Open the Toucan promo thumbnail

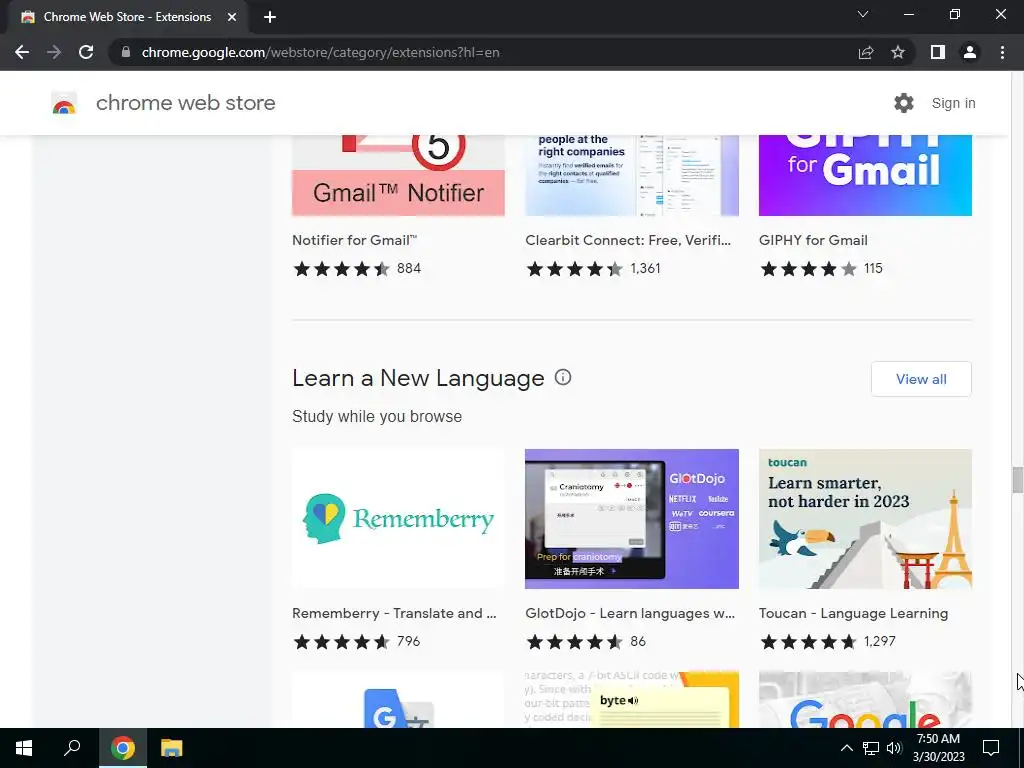point(865,519)
